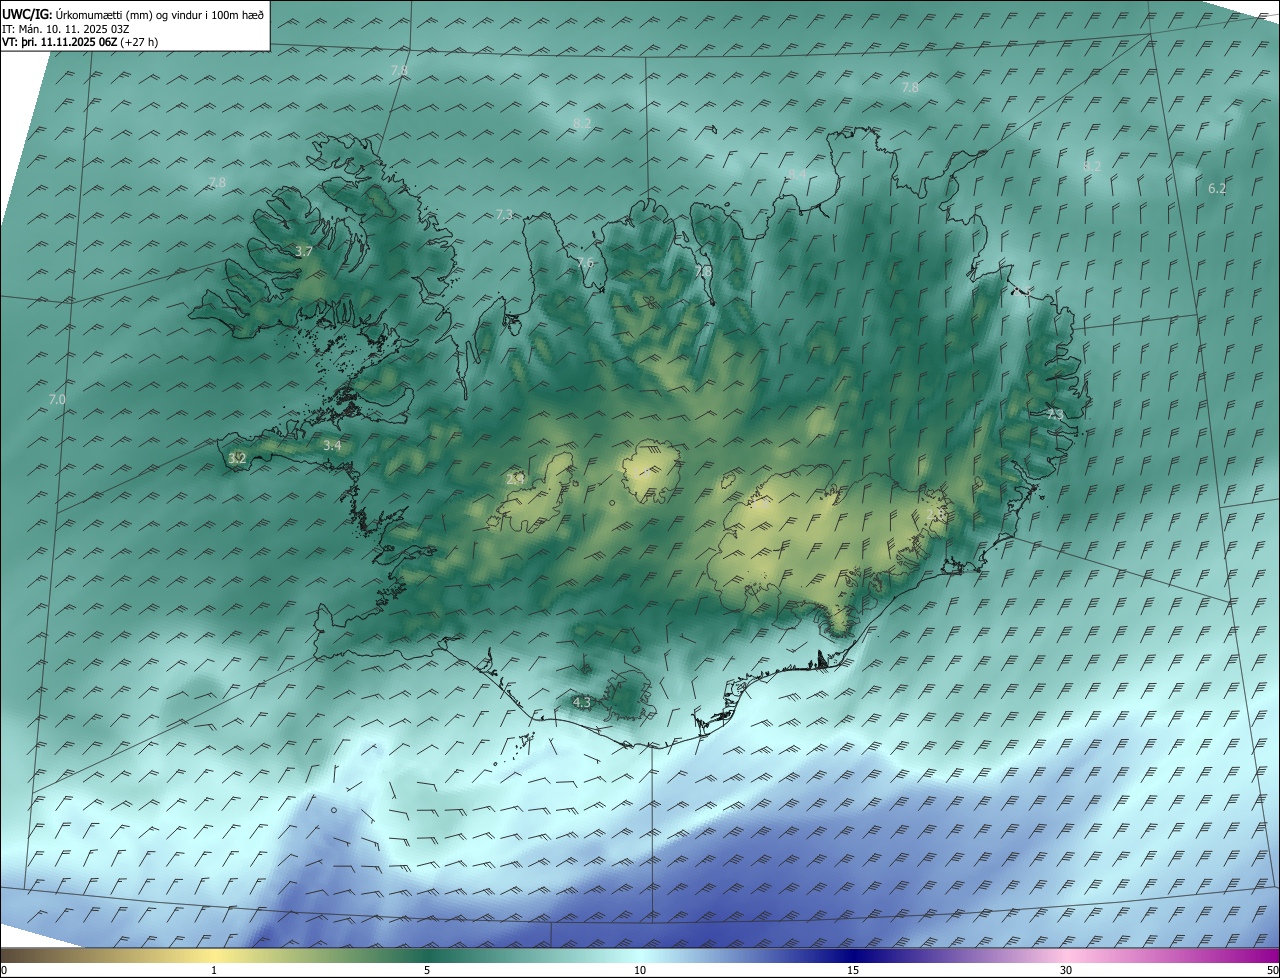1280x978 pixels.
Task: Click the '0' label on the color scale
Action: tap(4, 970)
